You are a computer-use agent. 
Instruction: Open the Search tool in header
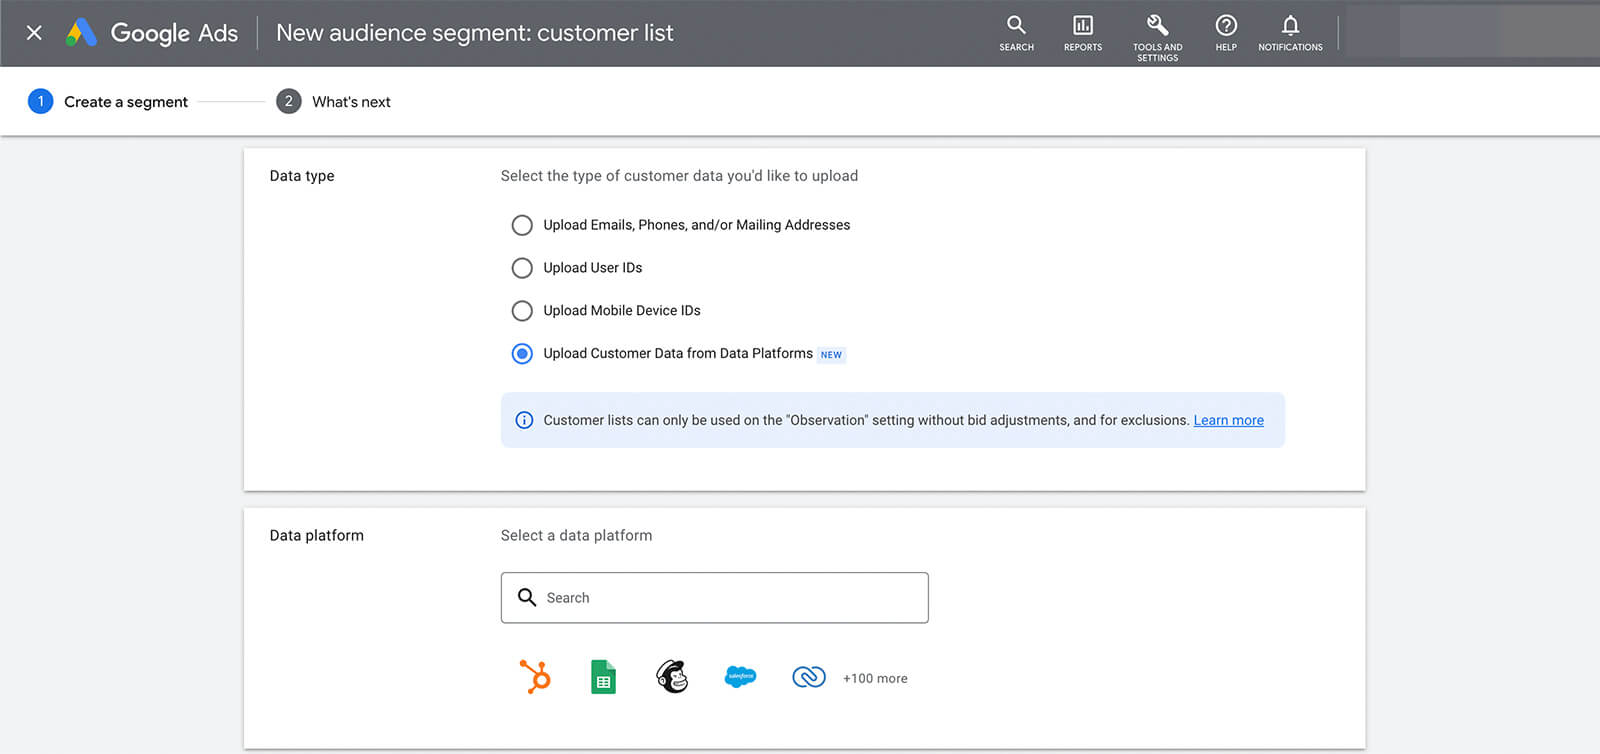coord(1016,33)
